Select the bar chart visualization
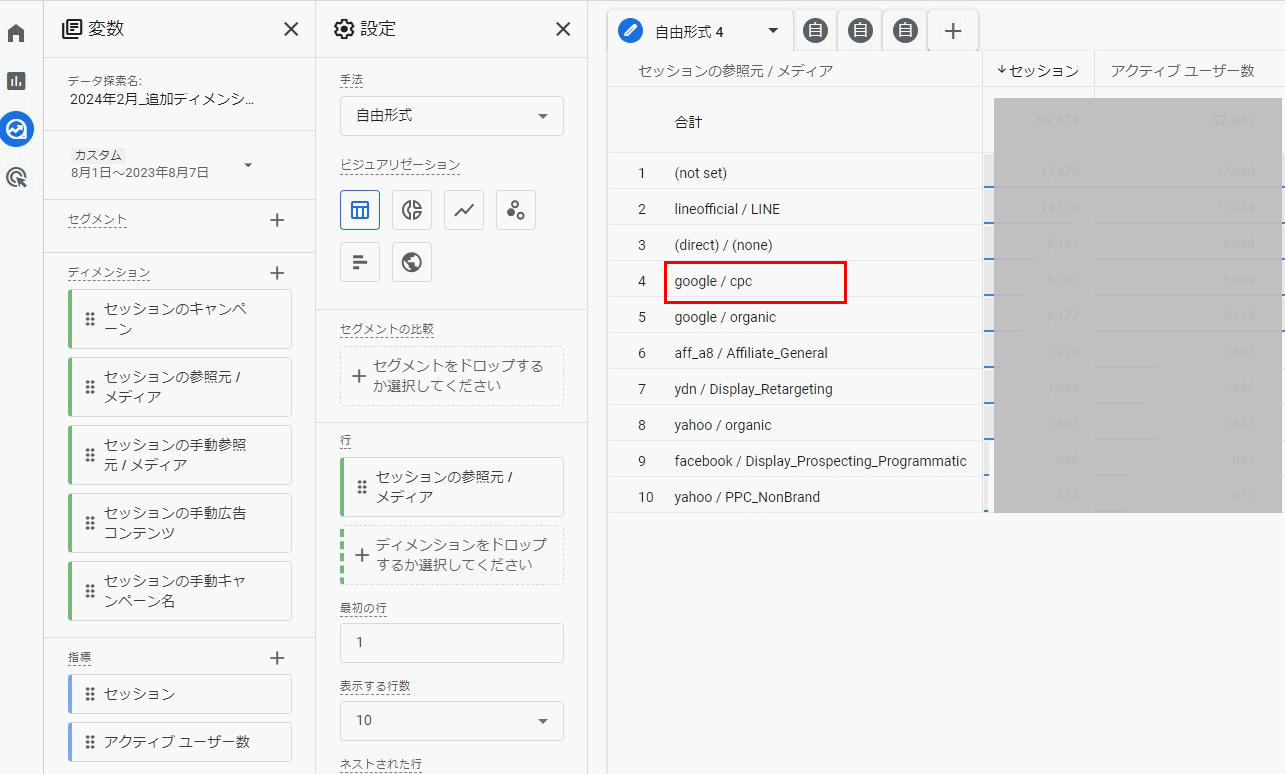 (x=360, y=262)
